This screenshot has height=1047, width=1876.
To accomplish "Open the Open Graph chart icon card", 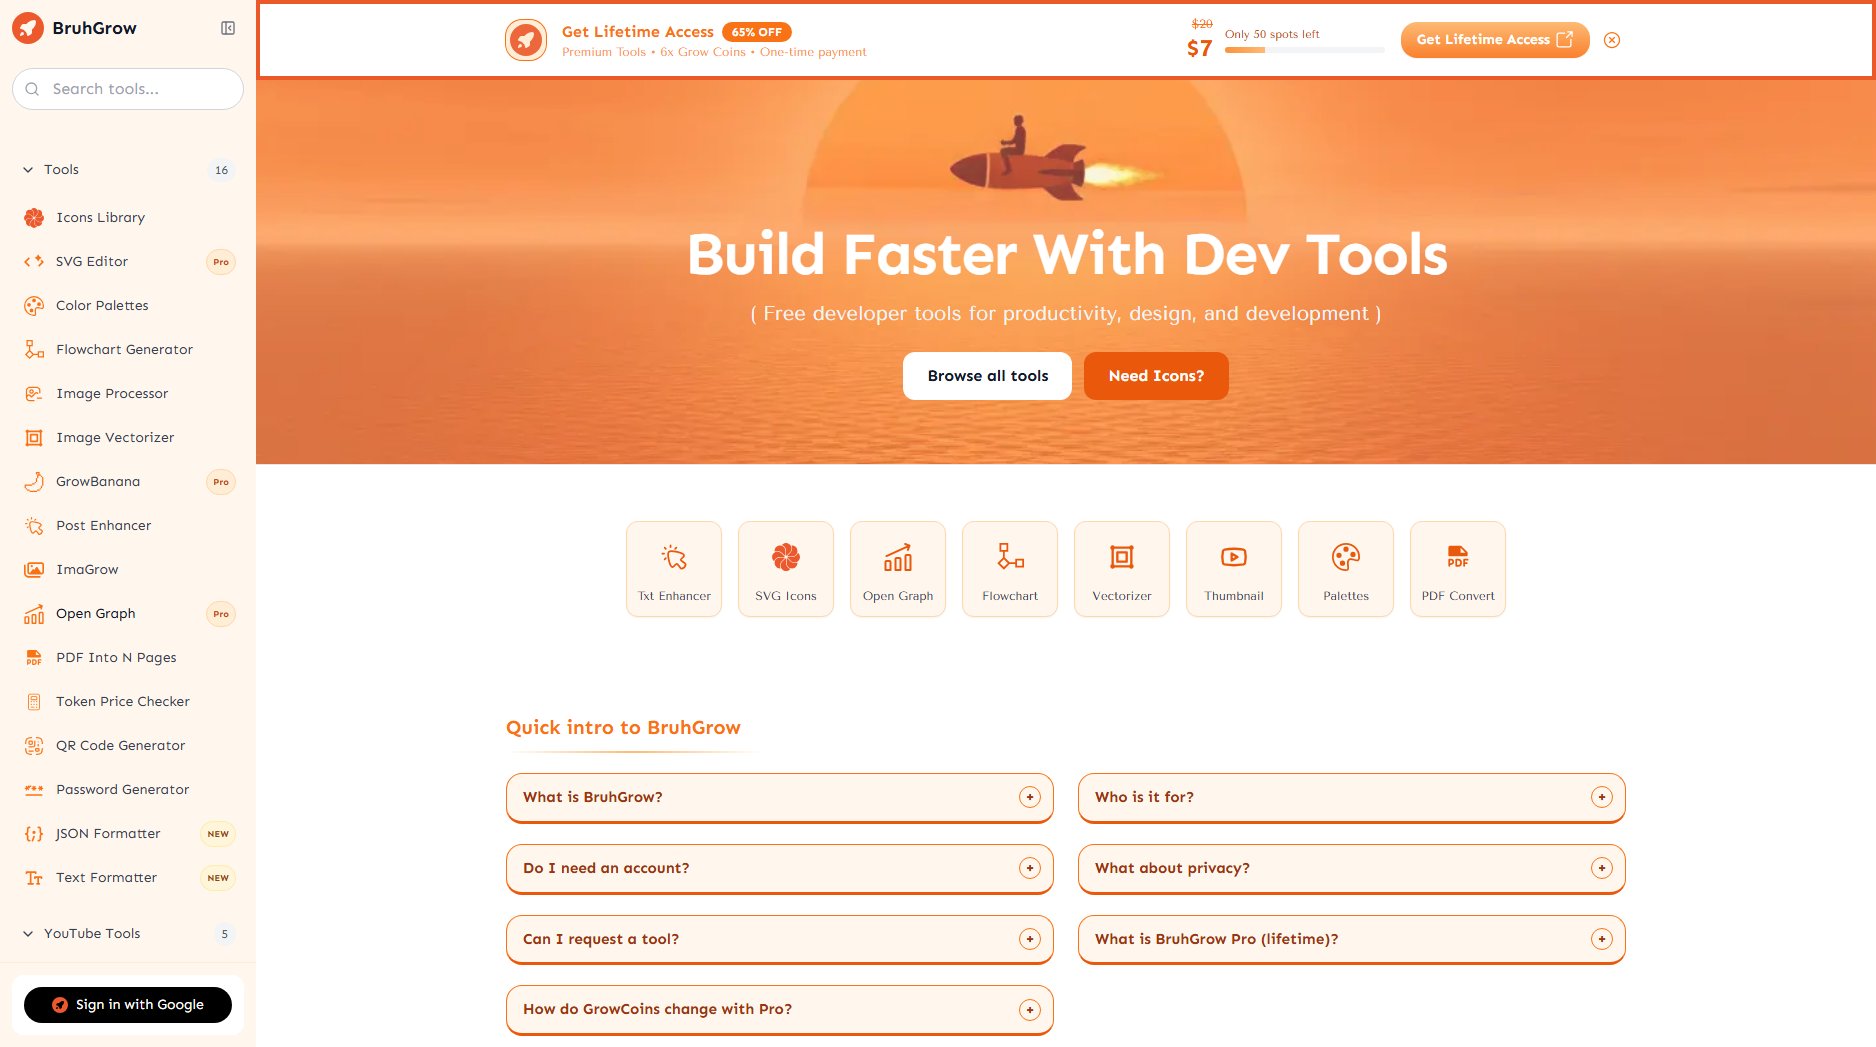I will coord(898,569).
